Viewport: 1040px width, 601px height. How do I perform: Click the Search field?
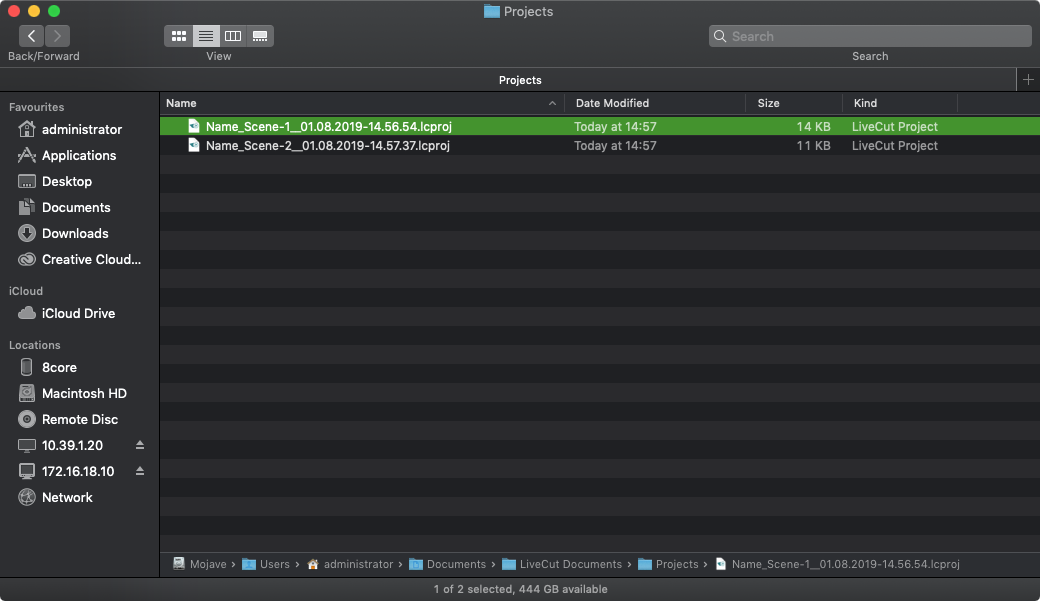870,36
